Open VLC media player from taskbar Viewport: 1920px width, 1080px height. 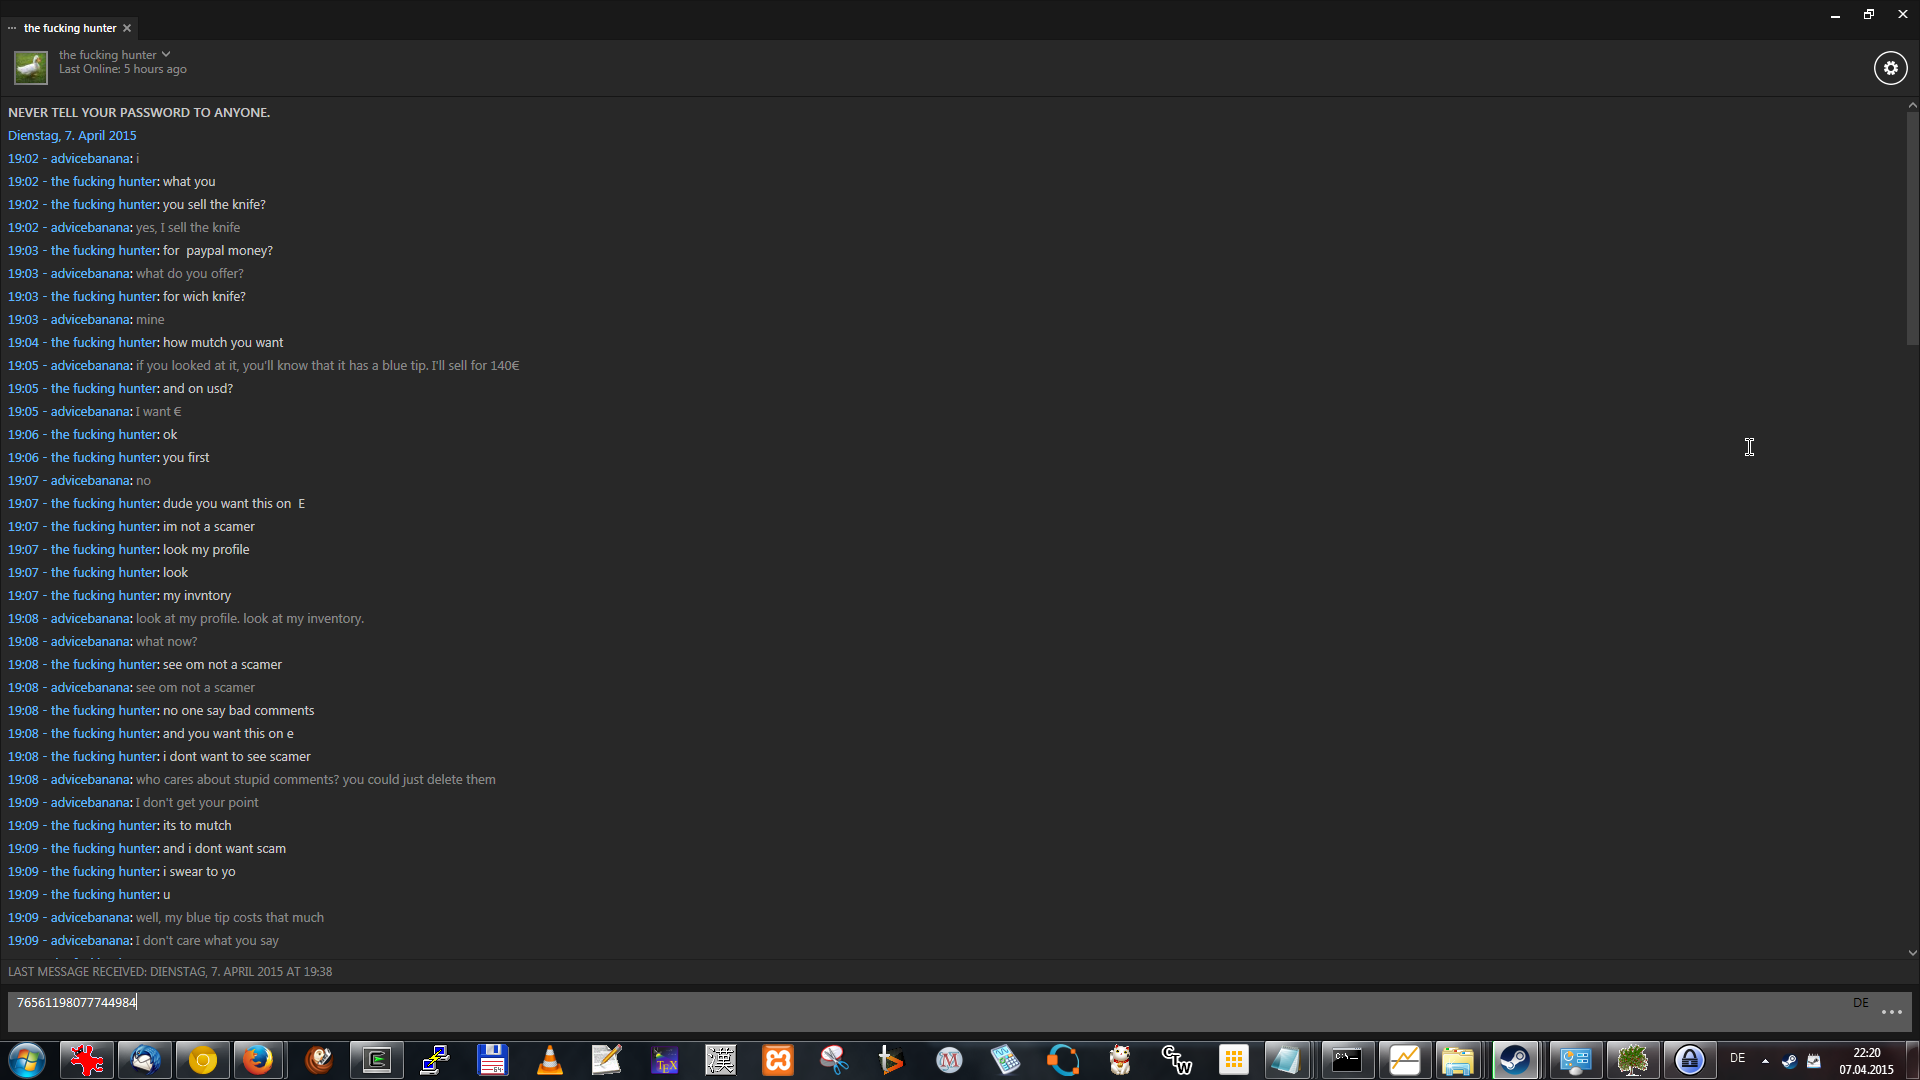pos(549,1060)
